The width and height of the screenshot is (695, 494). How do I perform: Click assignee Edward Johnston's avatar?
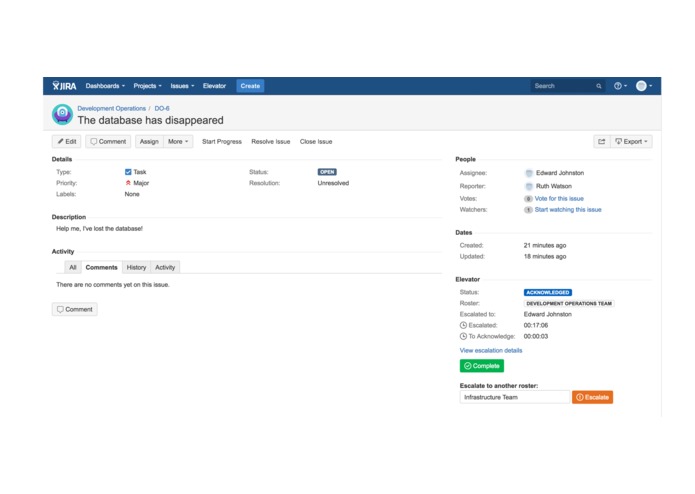click(529, 173)
